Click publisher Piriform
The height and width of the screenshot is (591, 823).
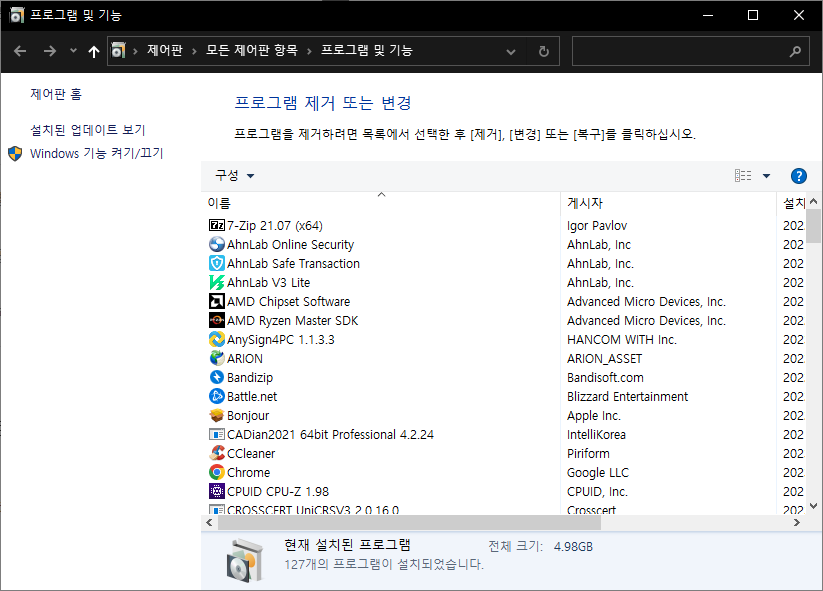(588, 453)
